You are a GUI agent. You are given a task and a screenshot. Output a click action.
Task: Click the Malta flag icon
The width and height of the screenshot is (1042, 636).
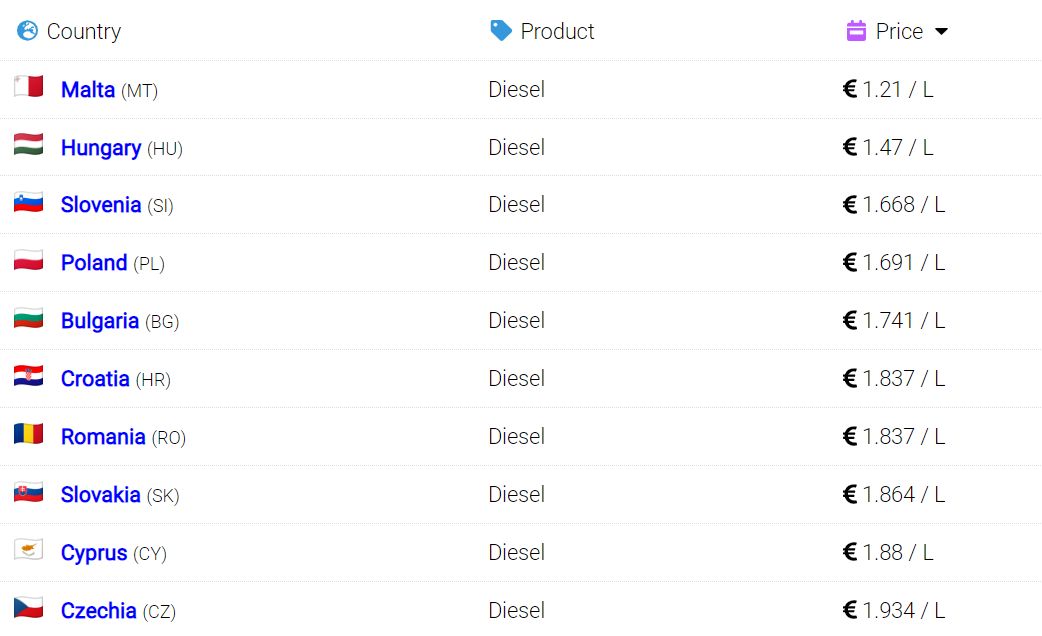tap(29, 86)
